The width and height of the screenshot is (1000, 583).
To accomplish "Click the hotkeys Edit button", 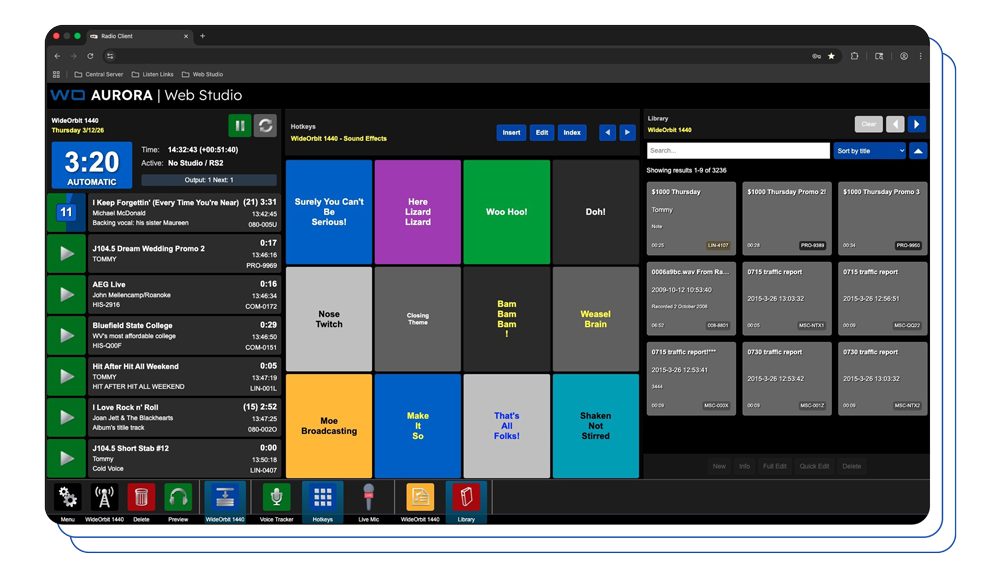I will 541,133.
